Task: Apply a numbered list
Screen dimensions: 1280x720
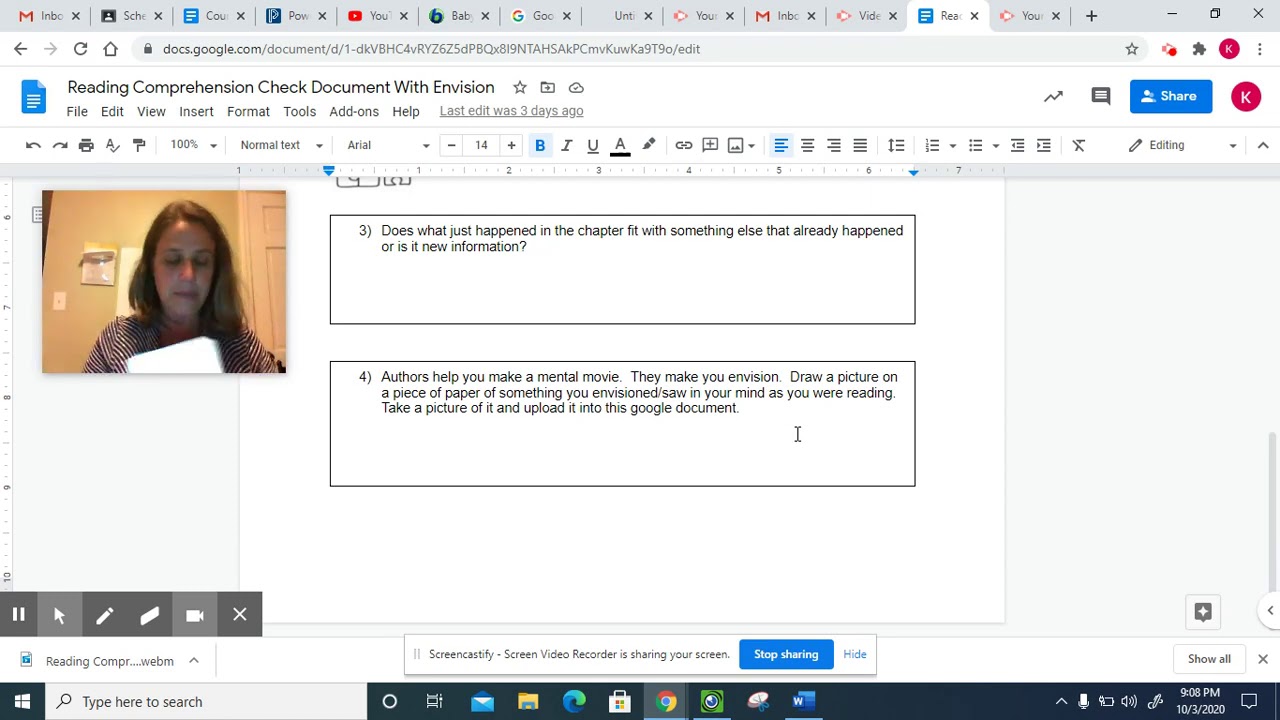Action: click(x=932, y=145)
